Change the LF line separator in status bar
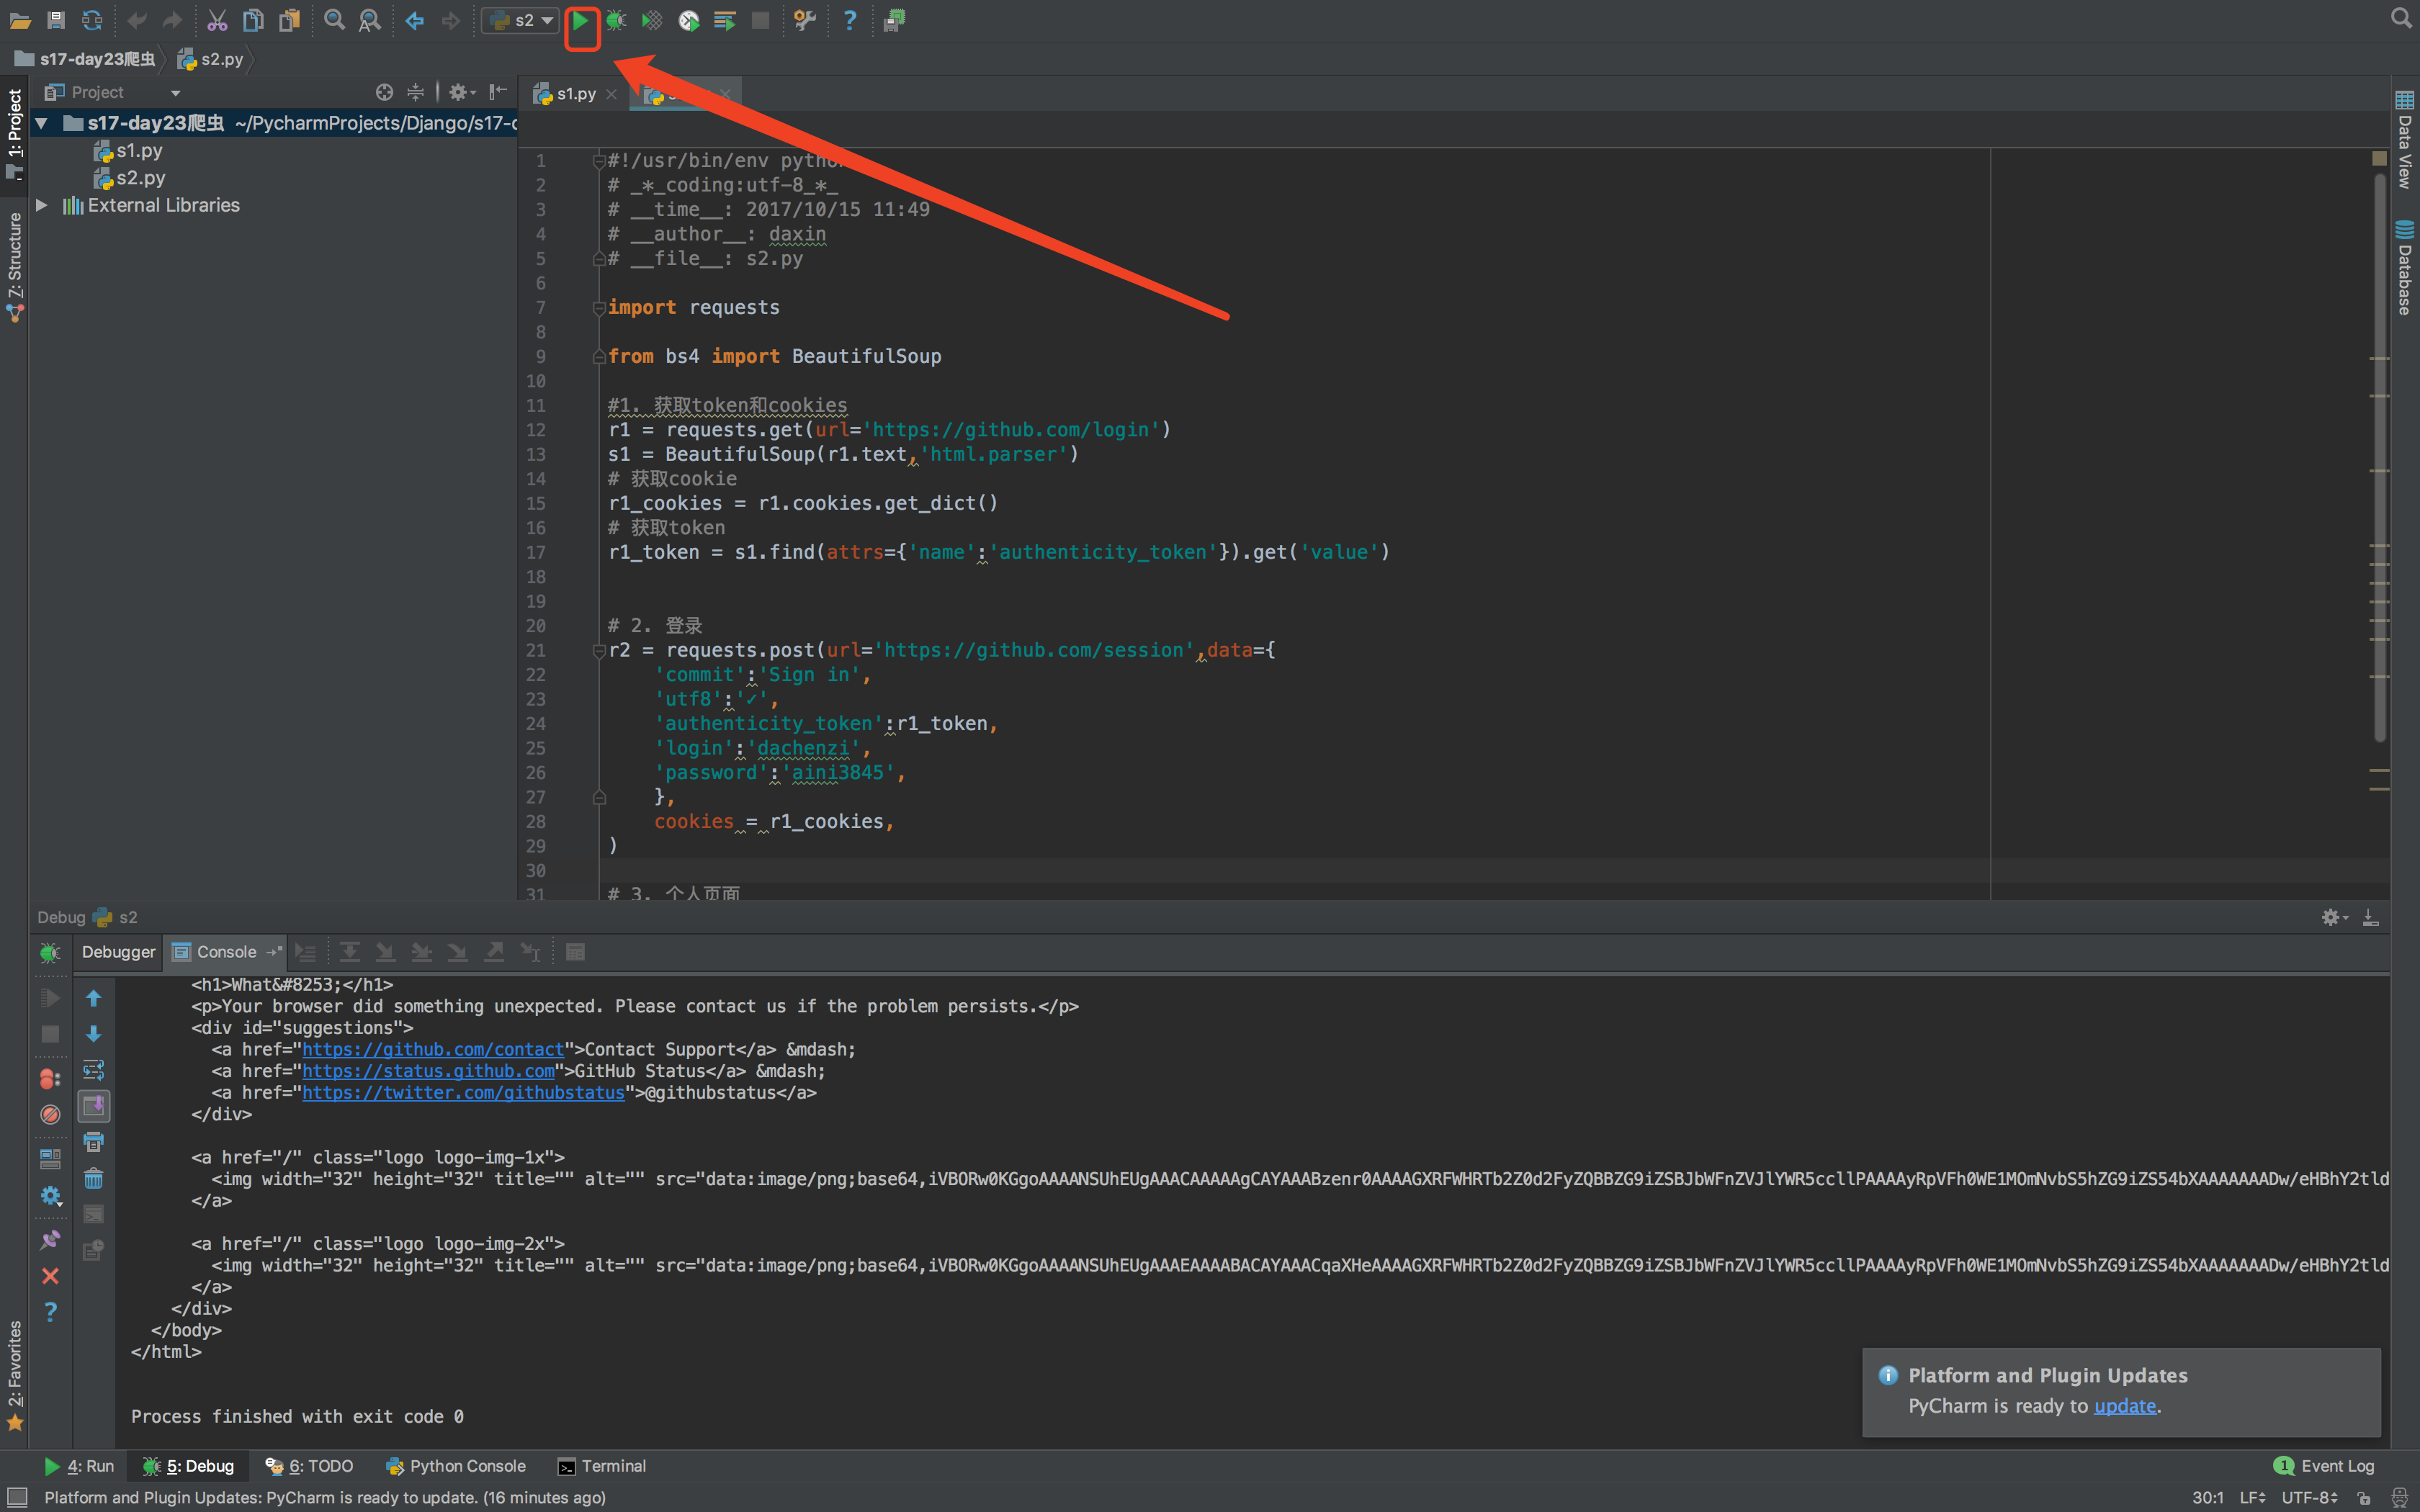The image size is (2420, 1512). [2252, 1497]
